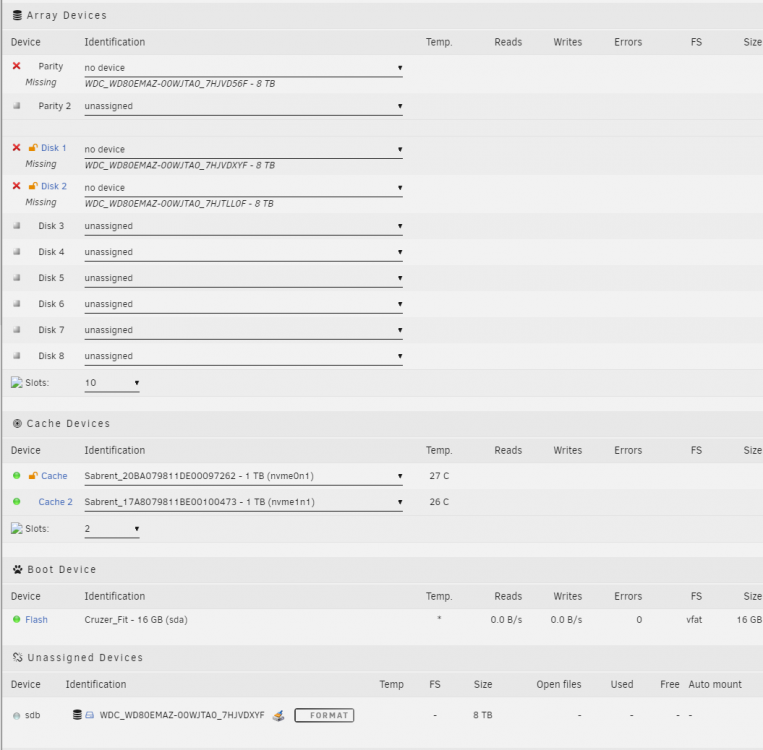Open the Cache device link
The height and width of the screenshot is (750, 763).
pyautogui.click(x=54, y=476)
